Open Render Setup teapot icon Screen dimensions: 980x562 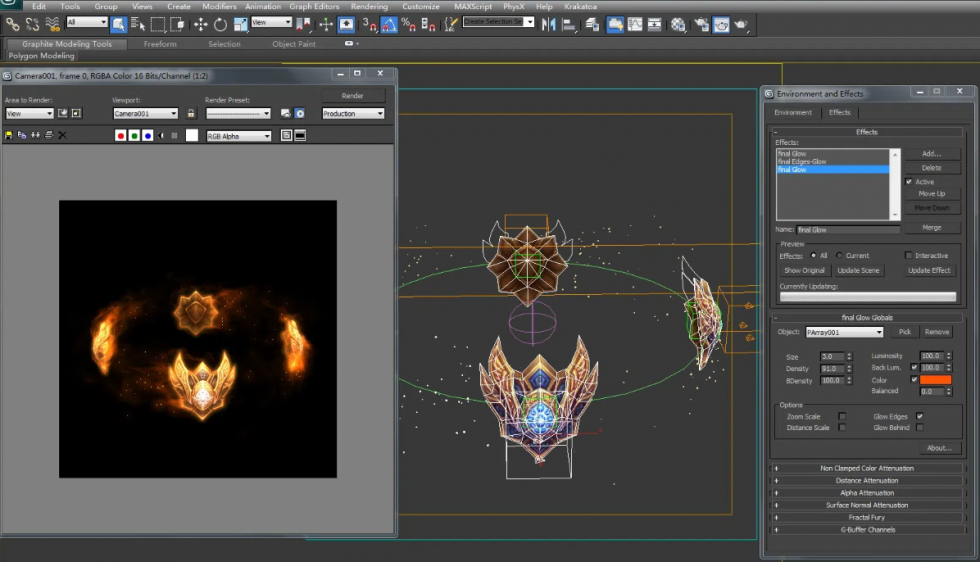click(x=701, y=24)
